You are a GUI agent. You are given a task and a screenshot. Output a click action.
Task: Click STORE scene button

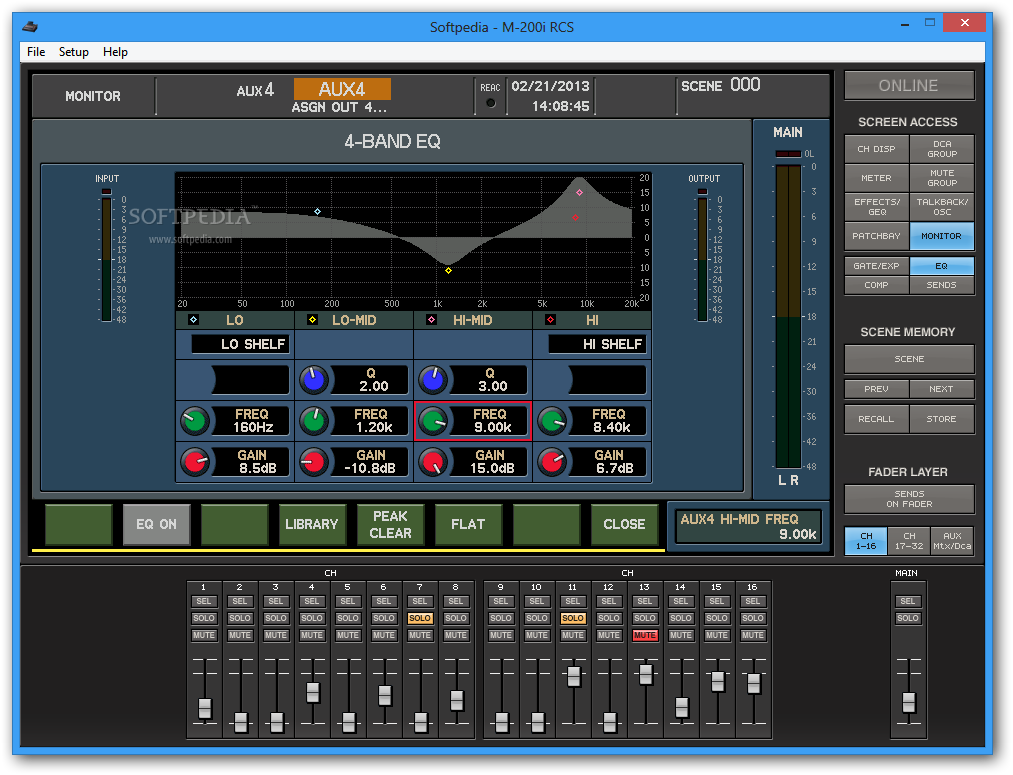click(942, 419)
